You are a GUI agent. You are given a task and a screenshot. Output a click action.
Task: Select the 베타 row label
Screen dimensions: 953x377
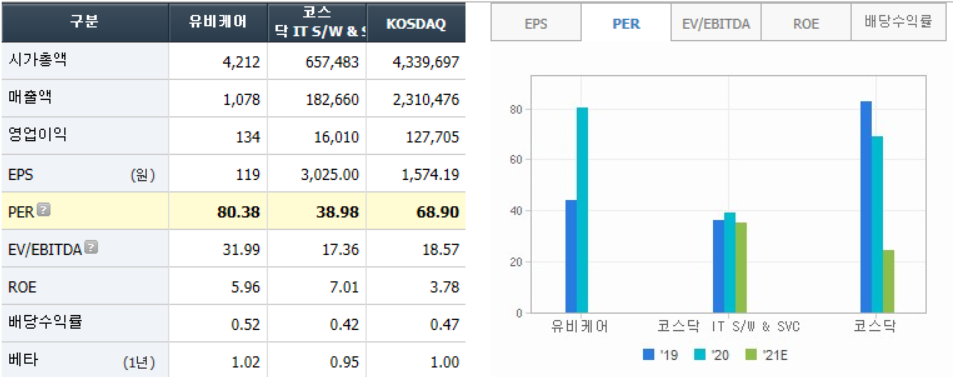click(x=23, y=360)
